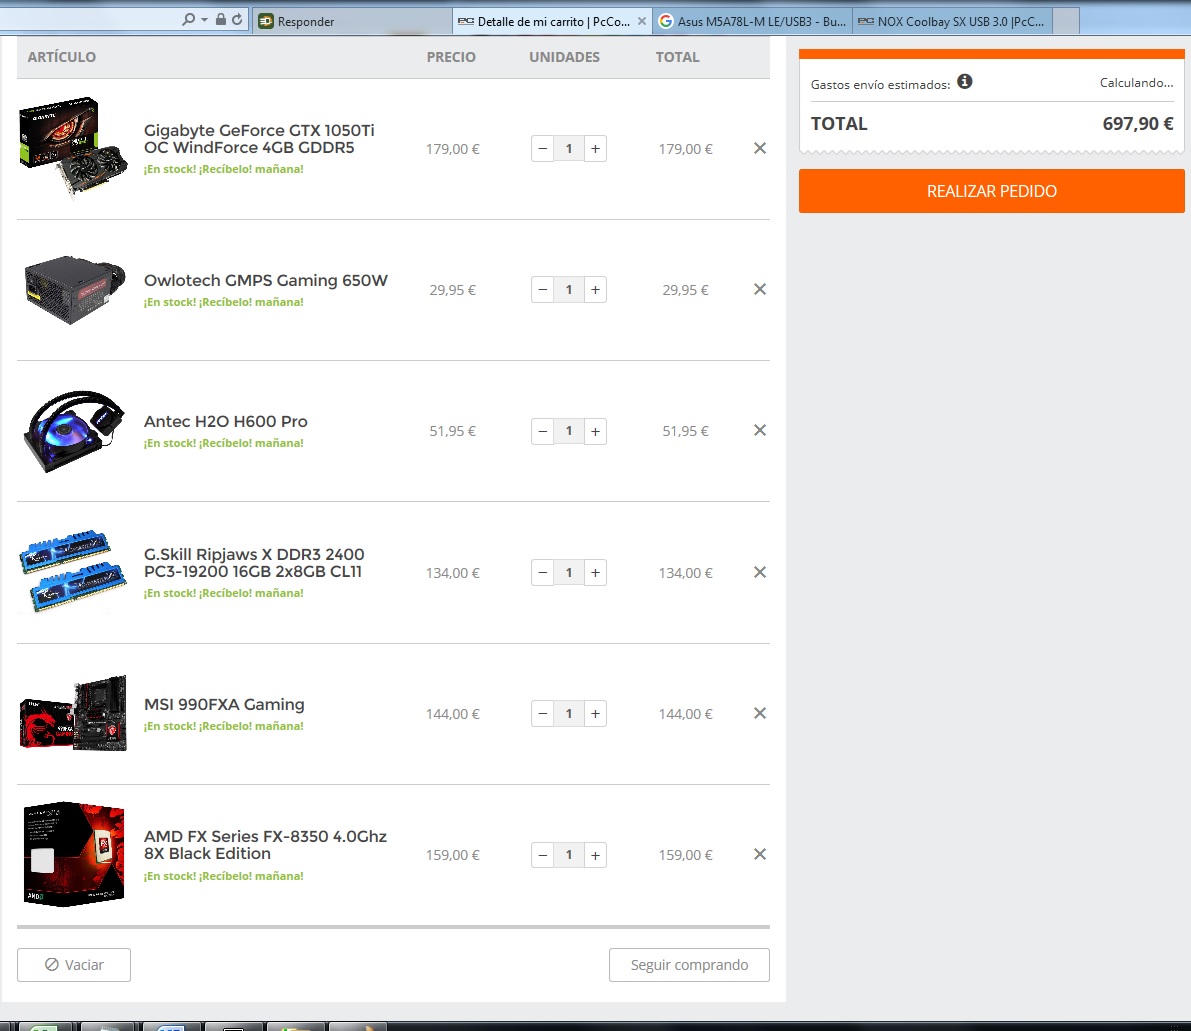Screen dimensions: 1191x1031
Task: Click the Antec H2O H600 Pro thumbnail
Action: coord(74,431)
